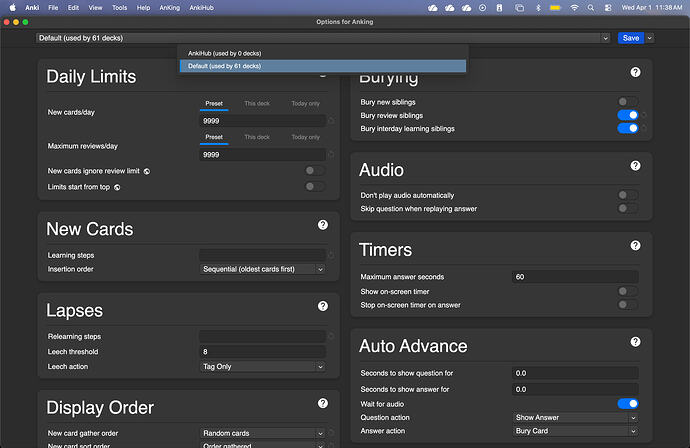Screen dimensions: 690x448
Task: Enable Bury new siblings
Action: pyautogui.click(x=628, y=102)
